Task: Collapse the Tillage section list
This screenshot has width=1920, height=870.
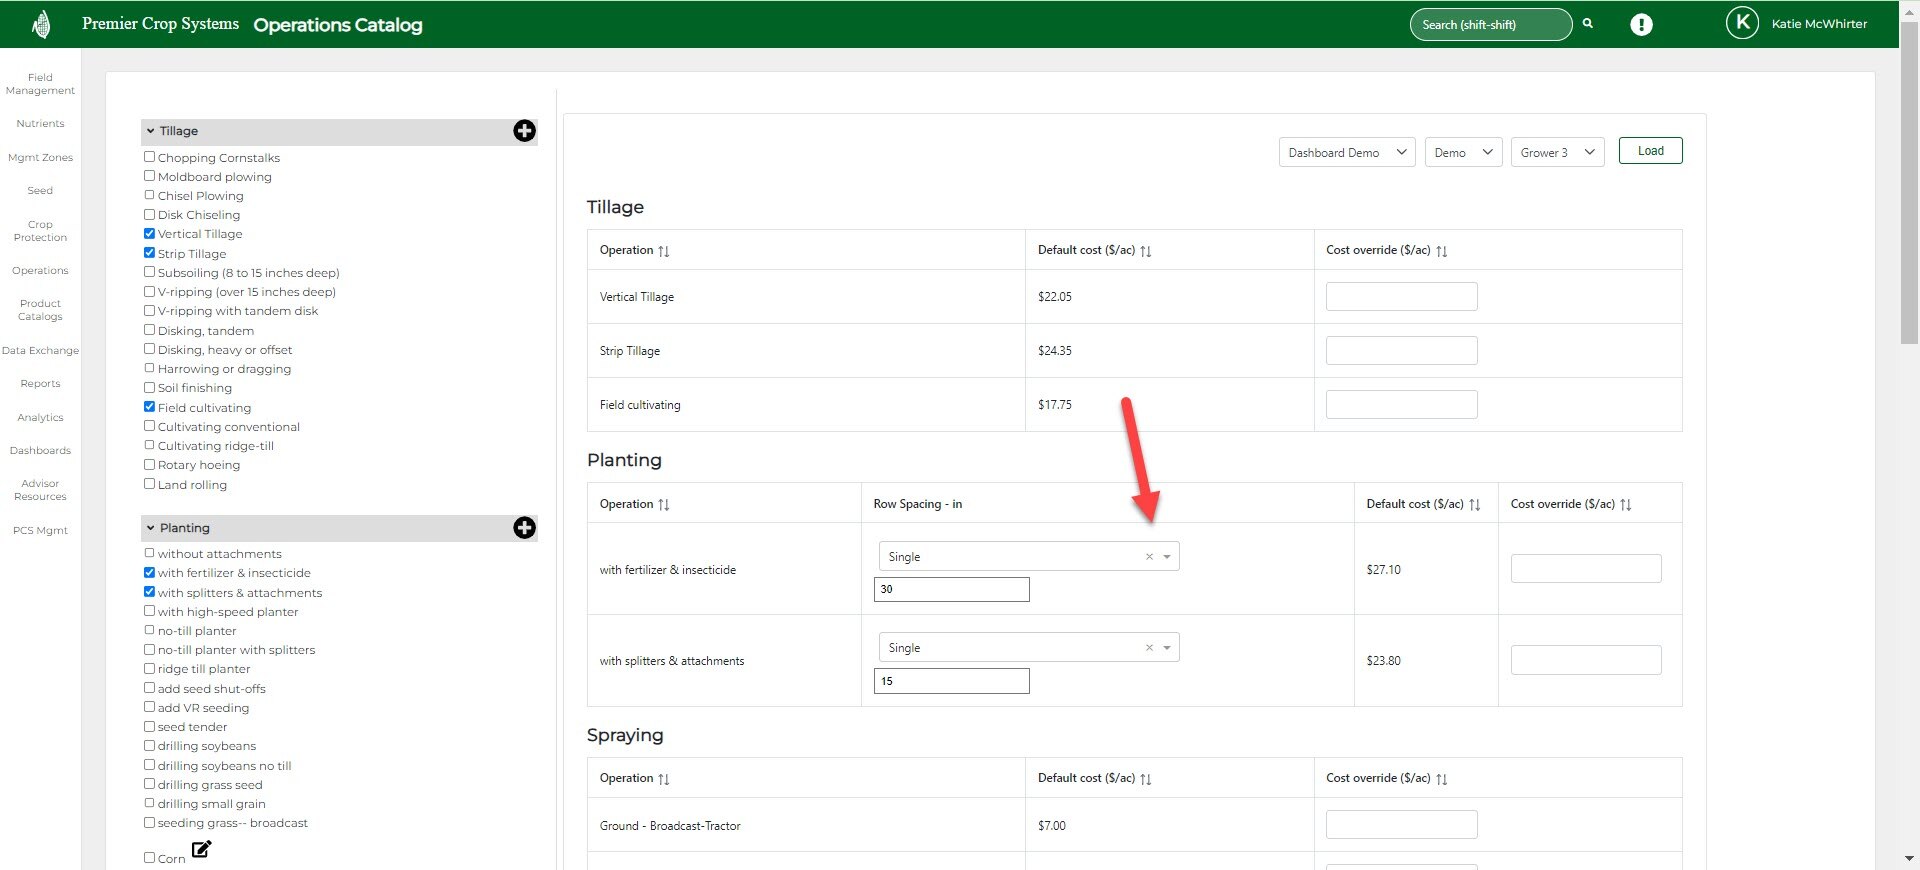Action: (151, 131)
